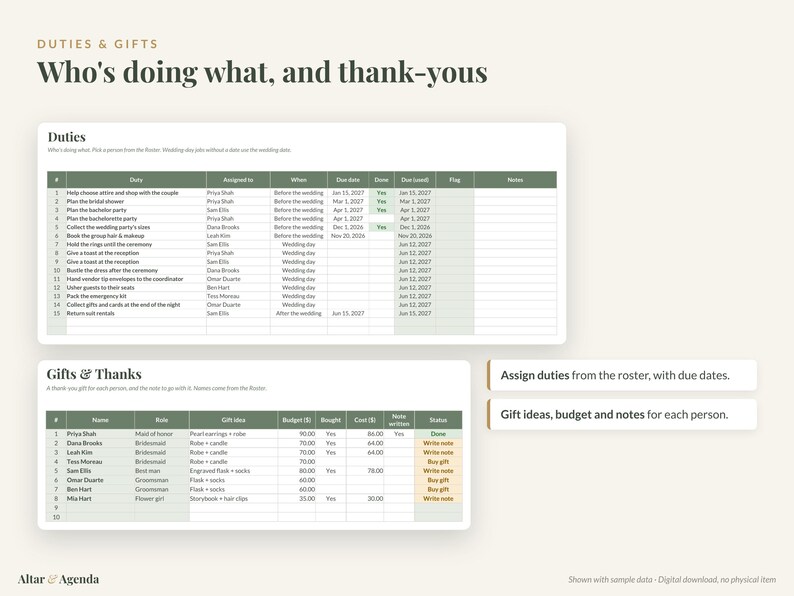Select 'Book the group hair & makeup'

tap(105, 236)
